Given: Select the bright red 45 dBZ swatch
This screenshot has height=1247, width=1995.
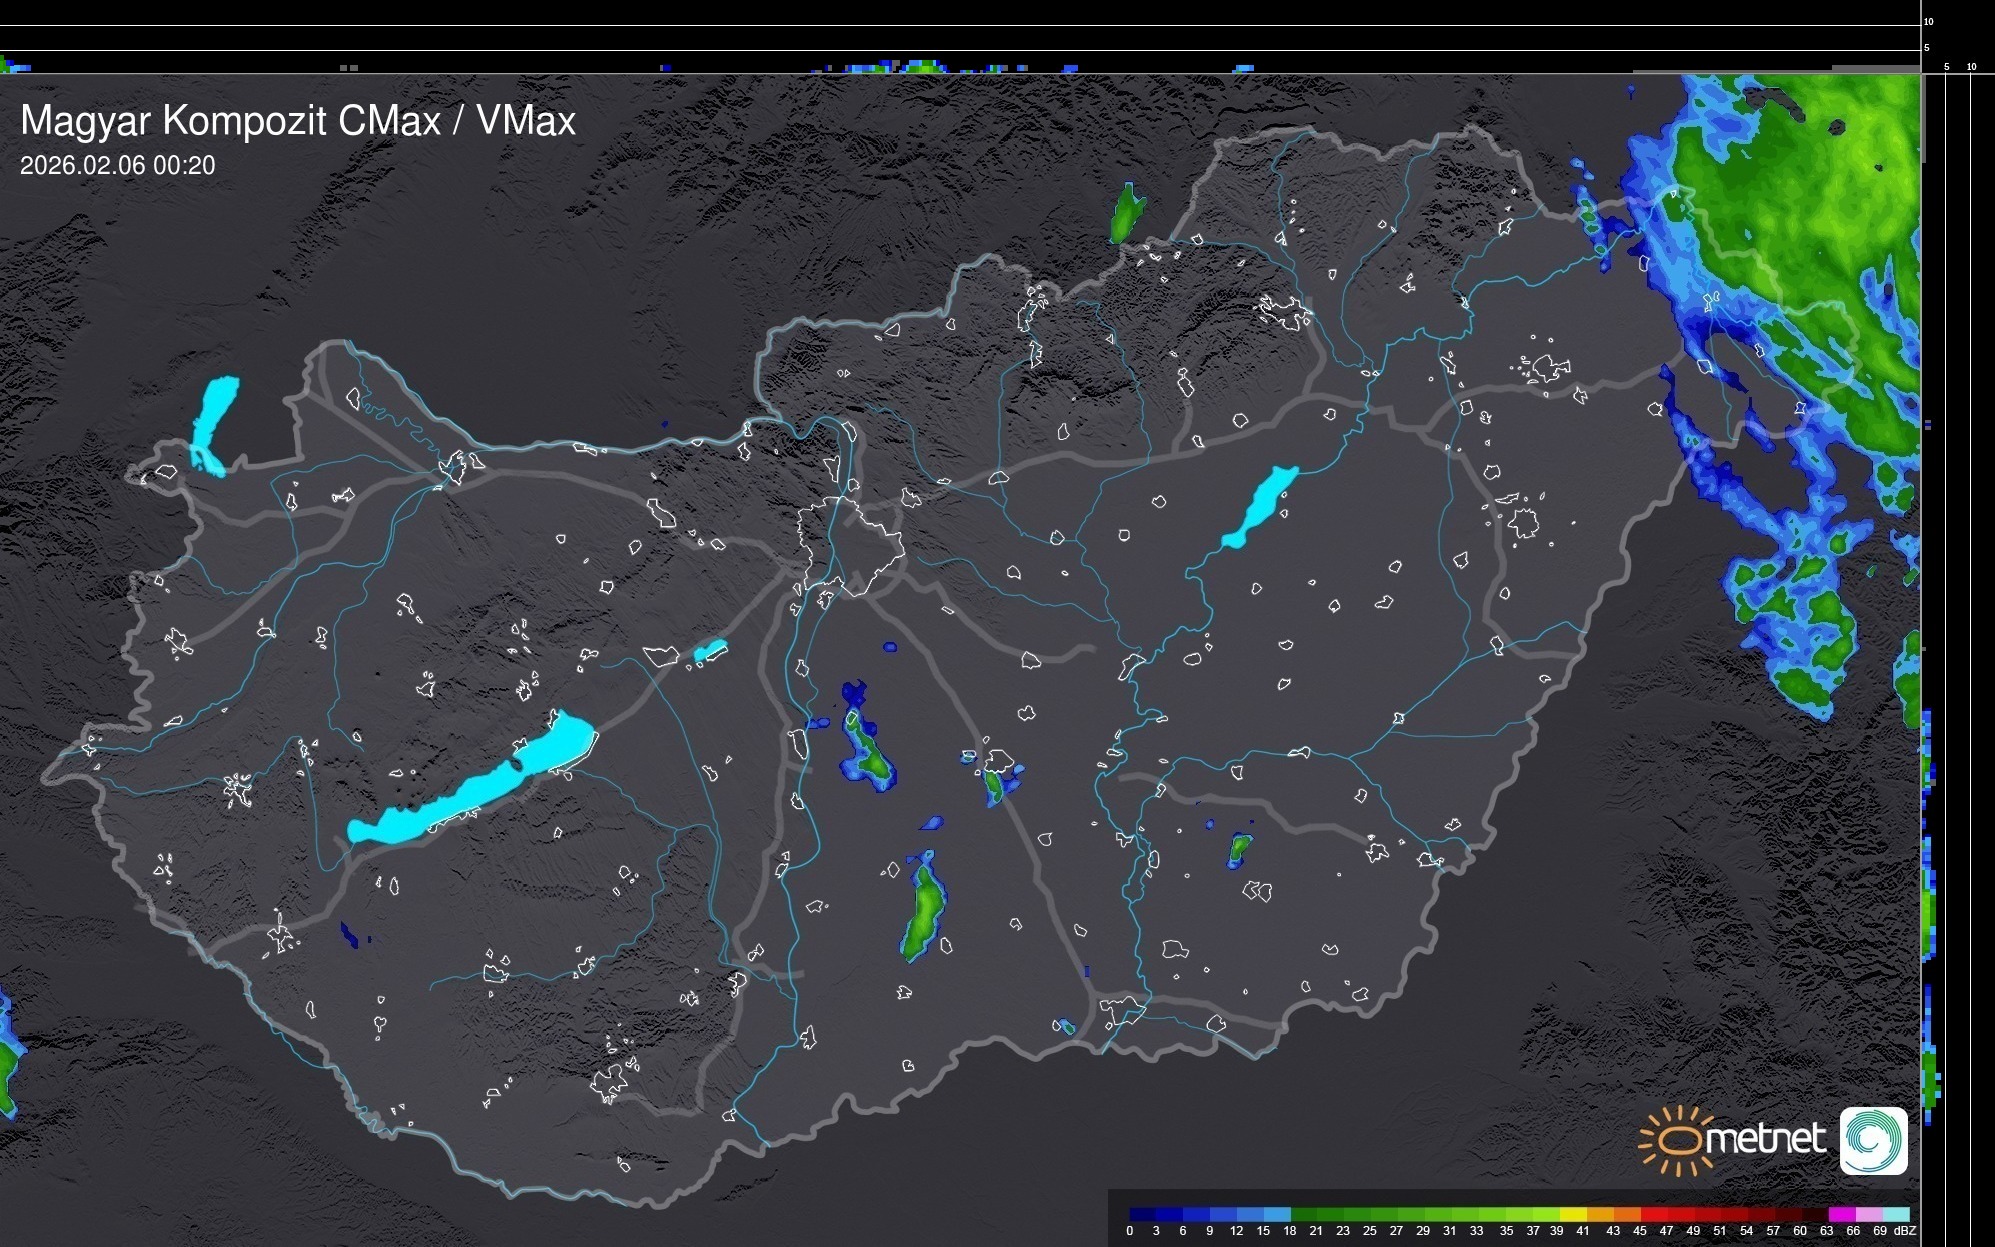Looking at the screenshot, I should pyautogui.click(x=1652, y=1214).
